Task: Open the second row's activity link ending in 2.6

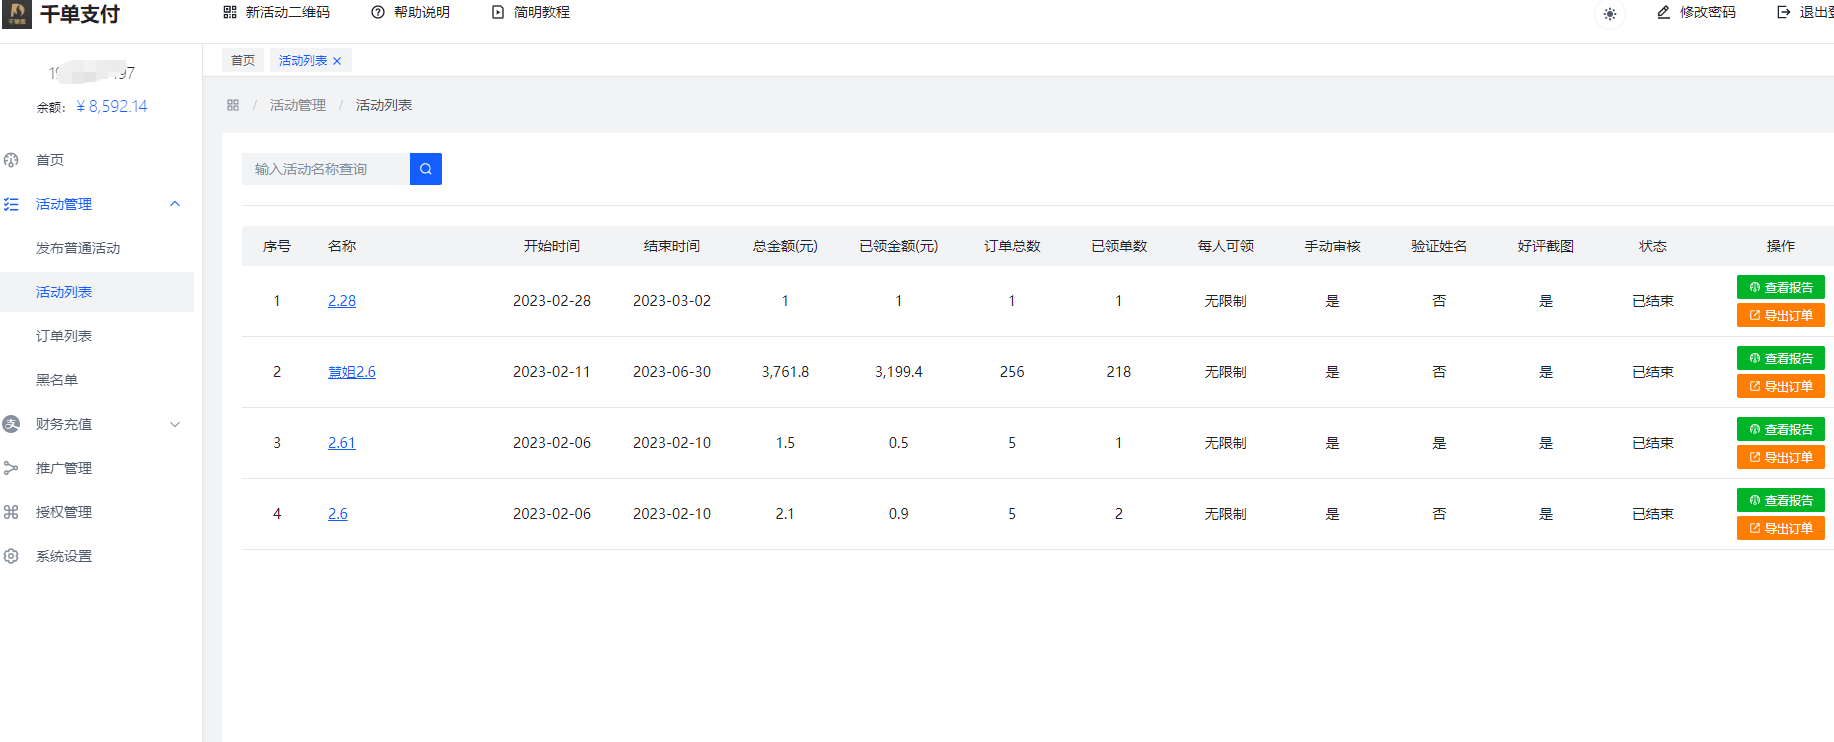Action: click(x=352, y=372)
